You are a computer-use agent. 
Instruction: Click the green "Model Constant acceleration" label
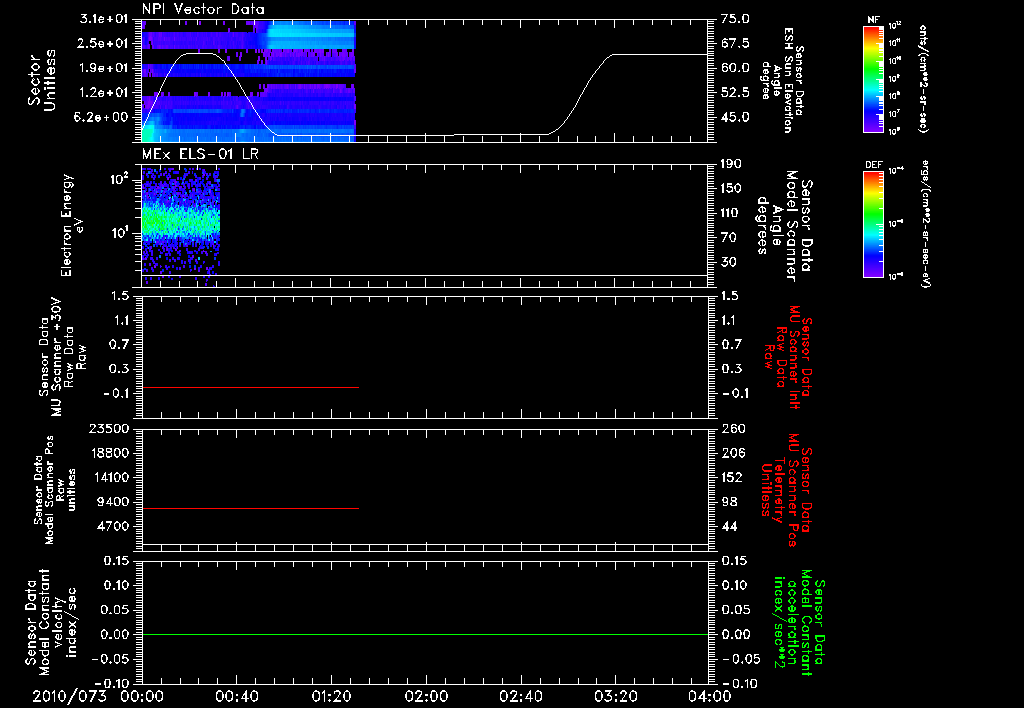tap(799, 622)
